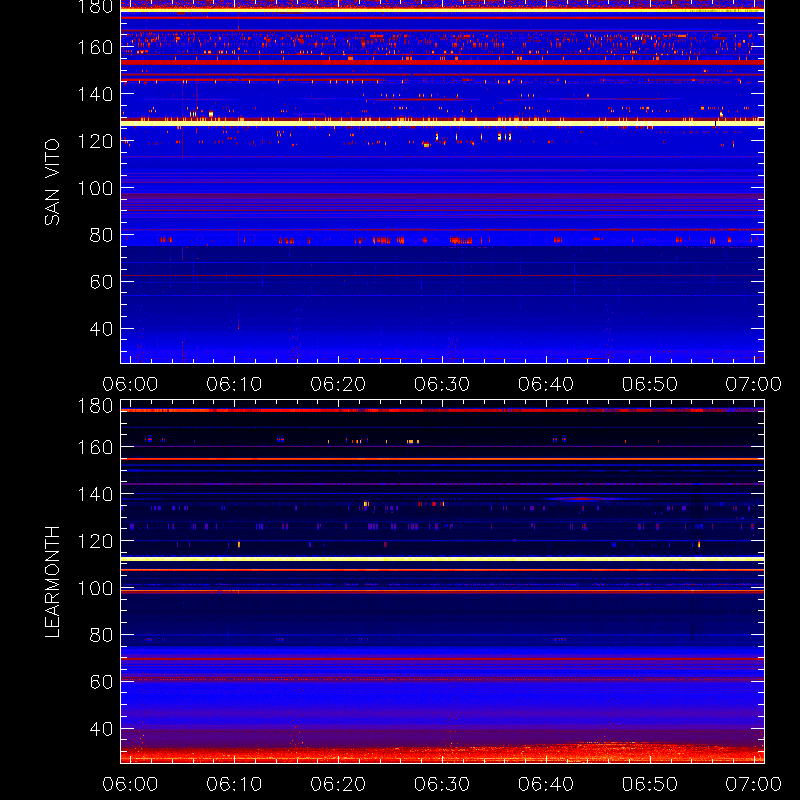Click 06:20 time label under San Vito plot

point(338,384)
